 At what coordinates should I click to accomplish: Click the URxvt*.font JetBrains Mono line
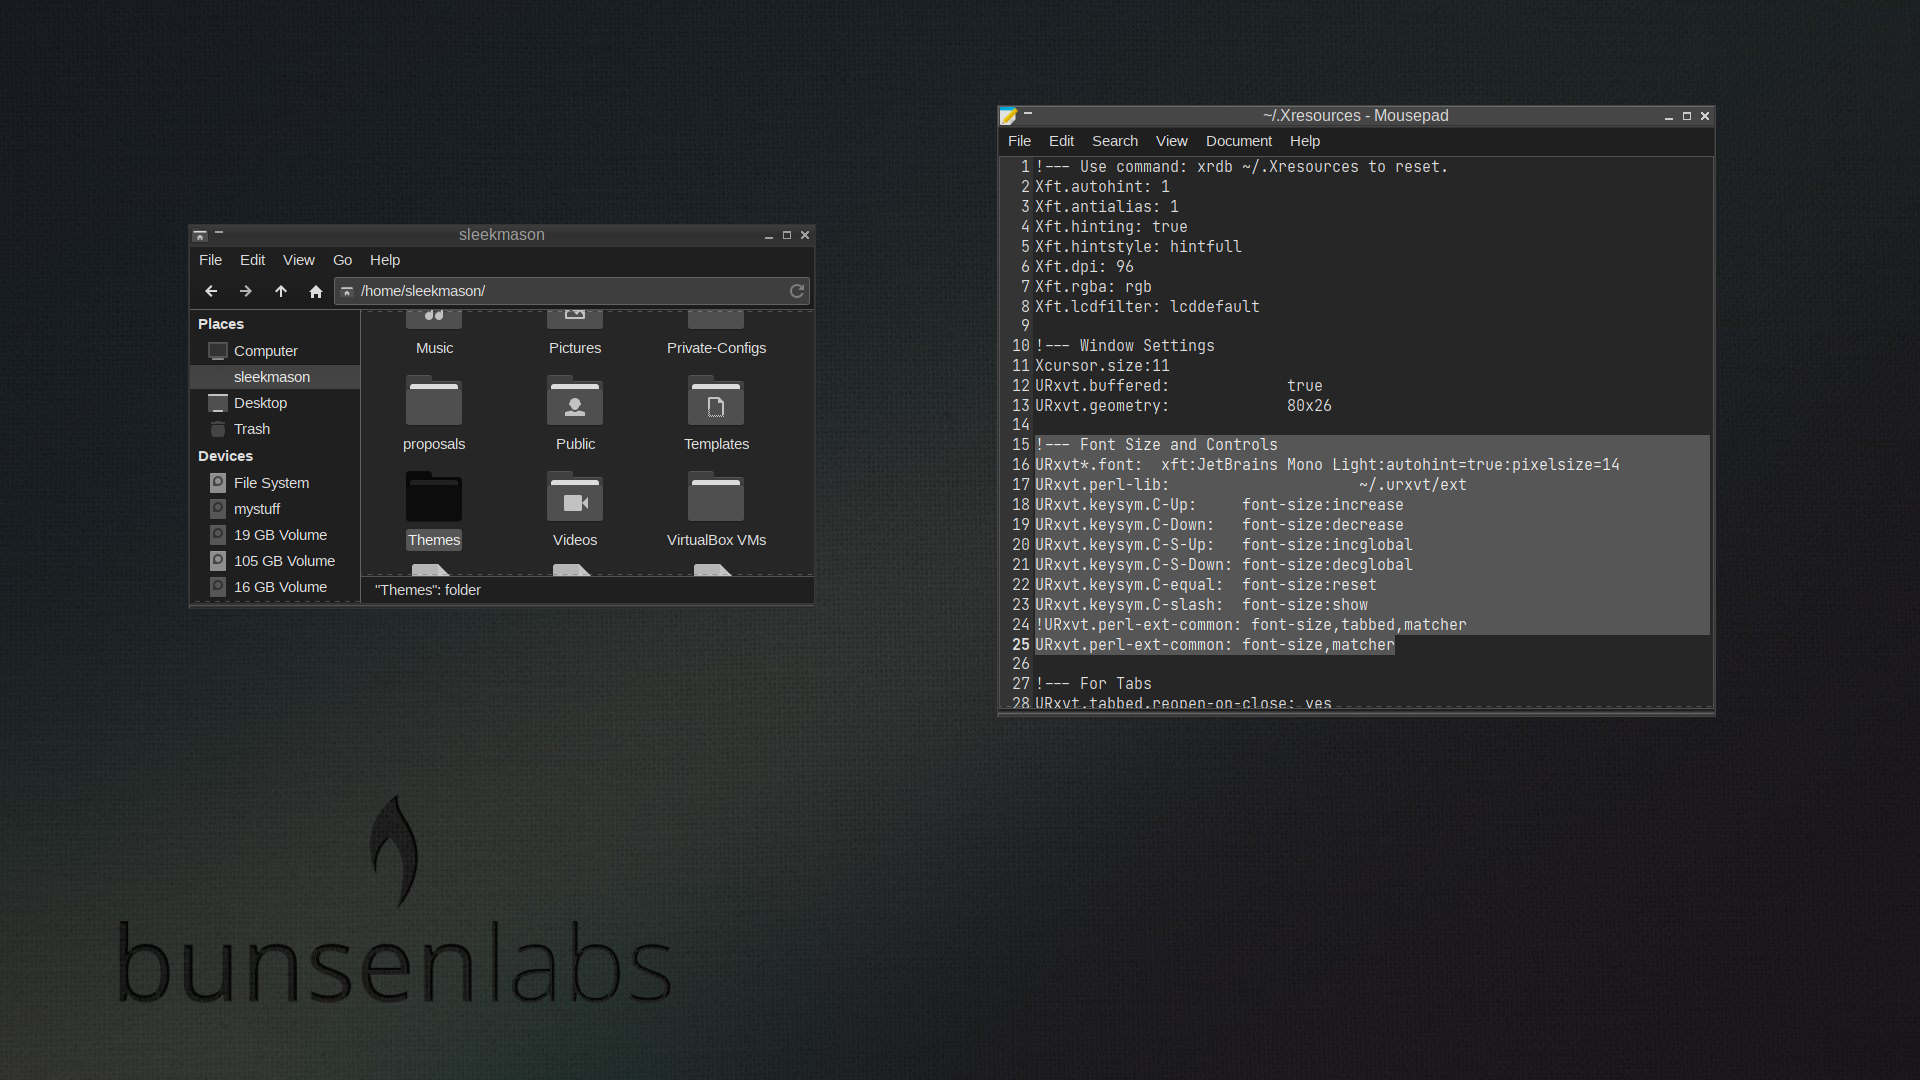[1327, 465]
